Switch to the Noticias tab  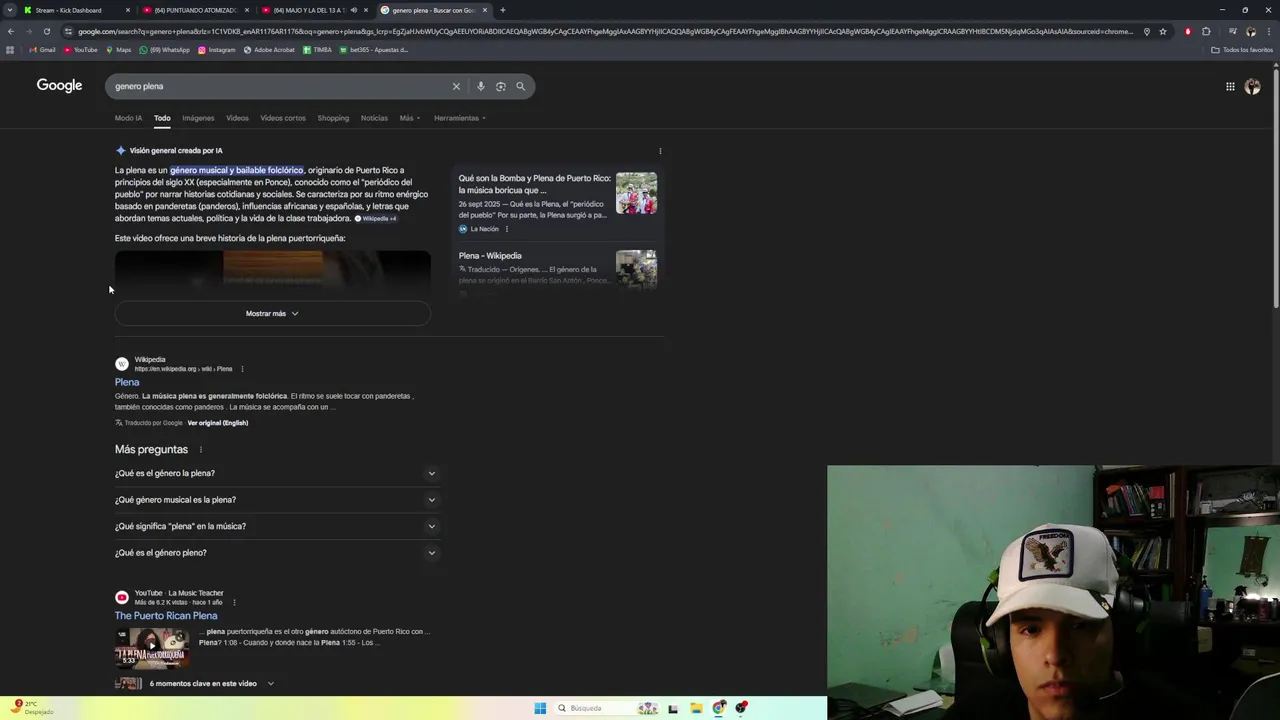(374, 118)
